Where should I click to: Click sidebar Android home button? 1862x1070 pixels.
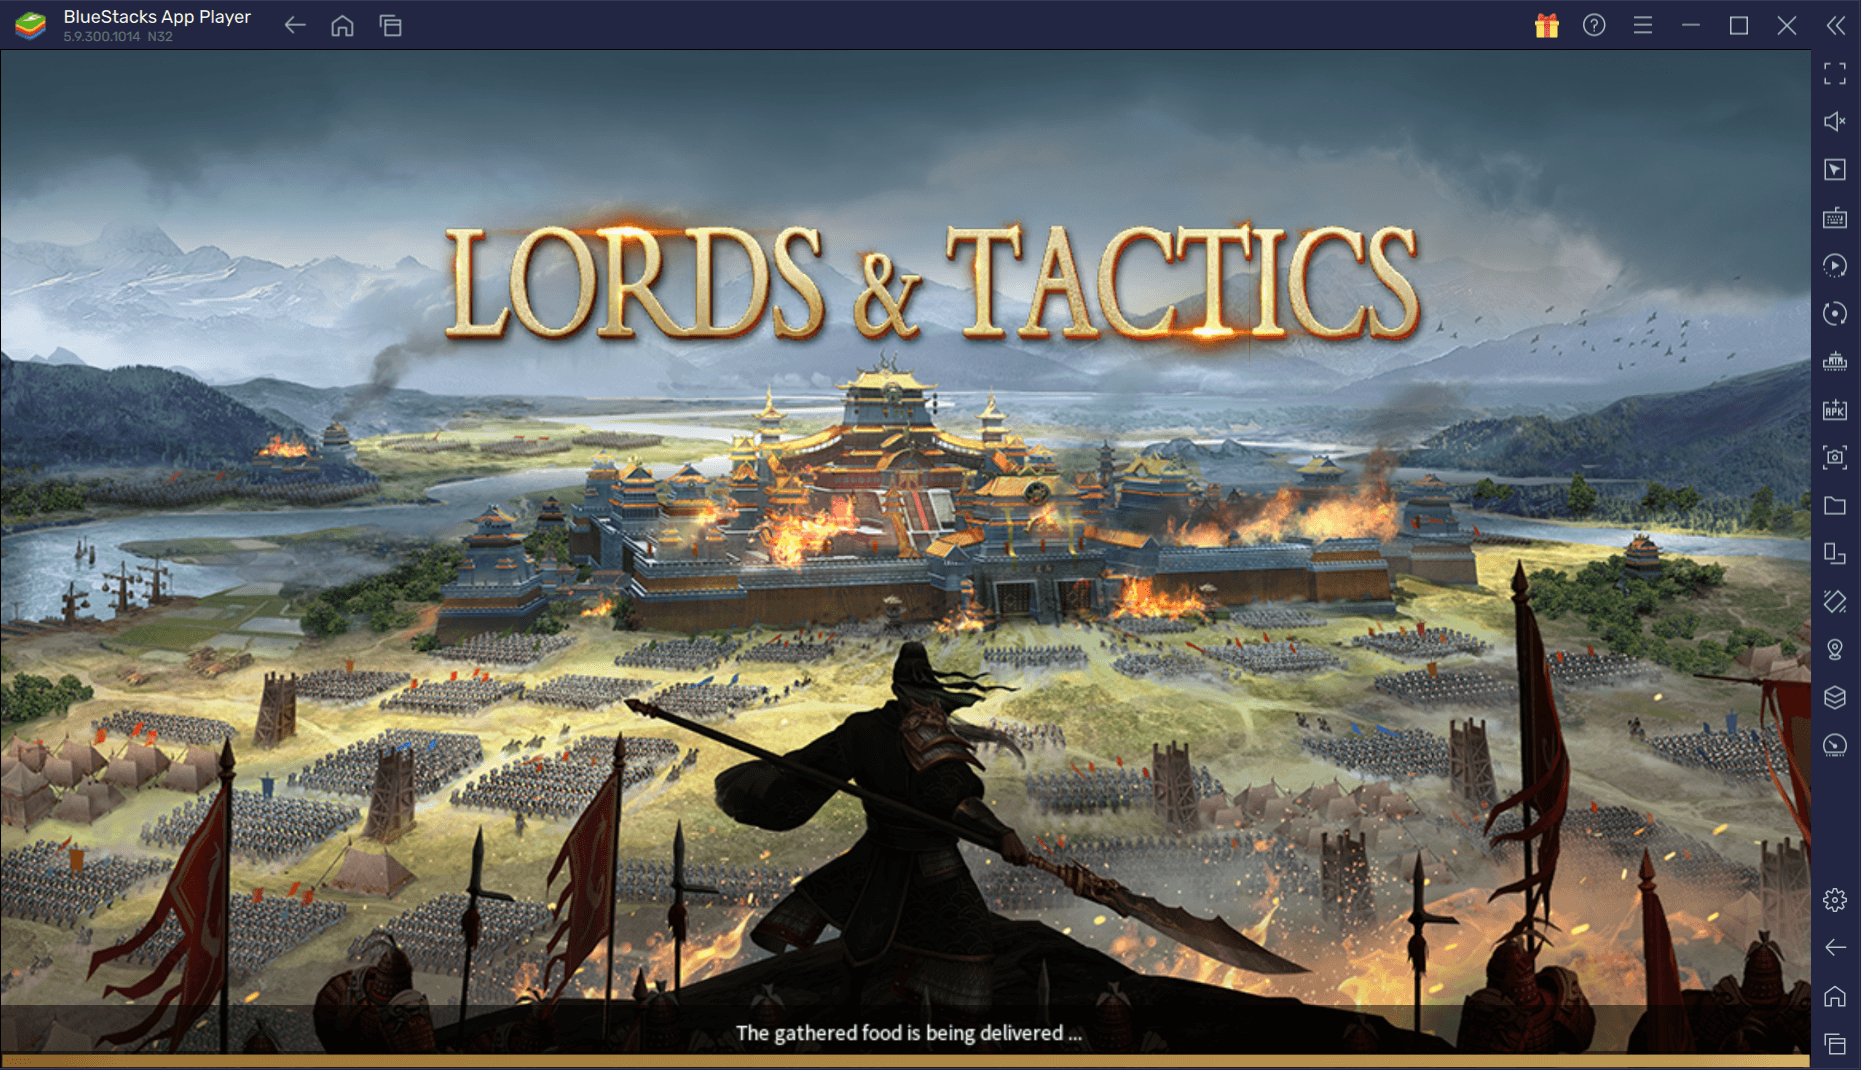pyautogui.click(x=1835, y=996)
